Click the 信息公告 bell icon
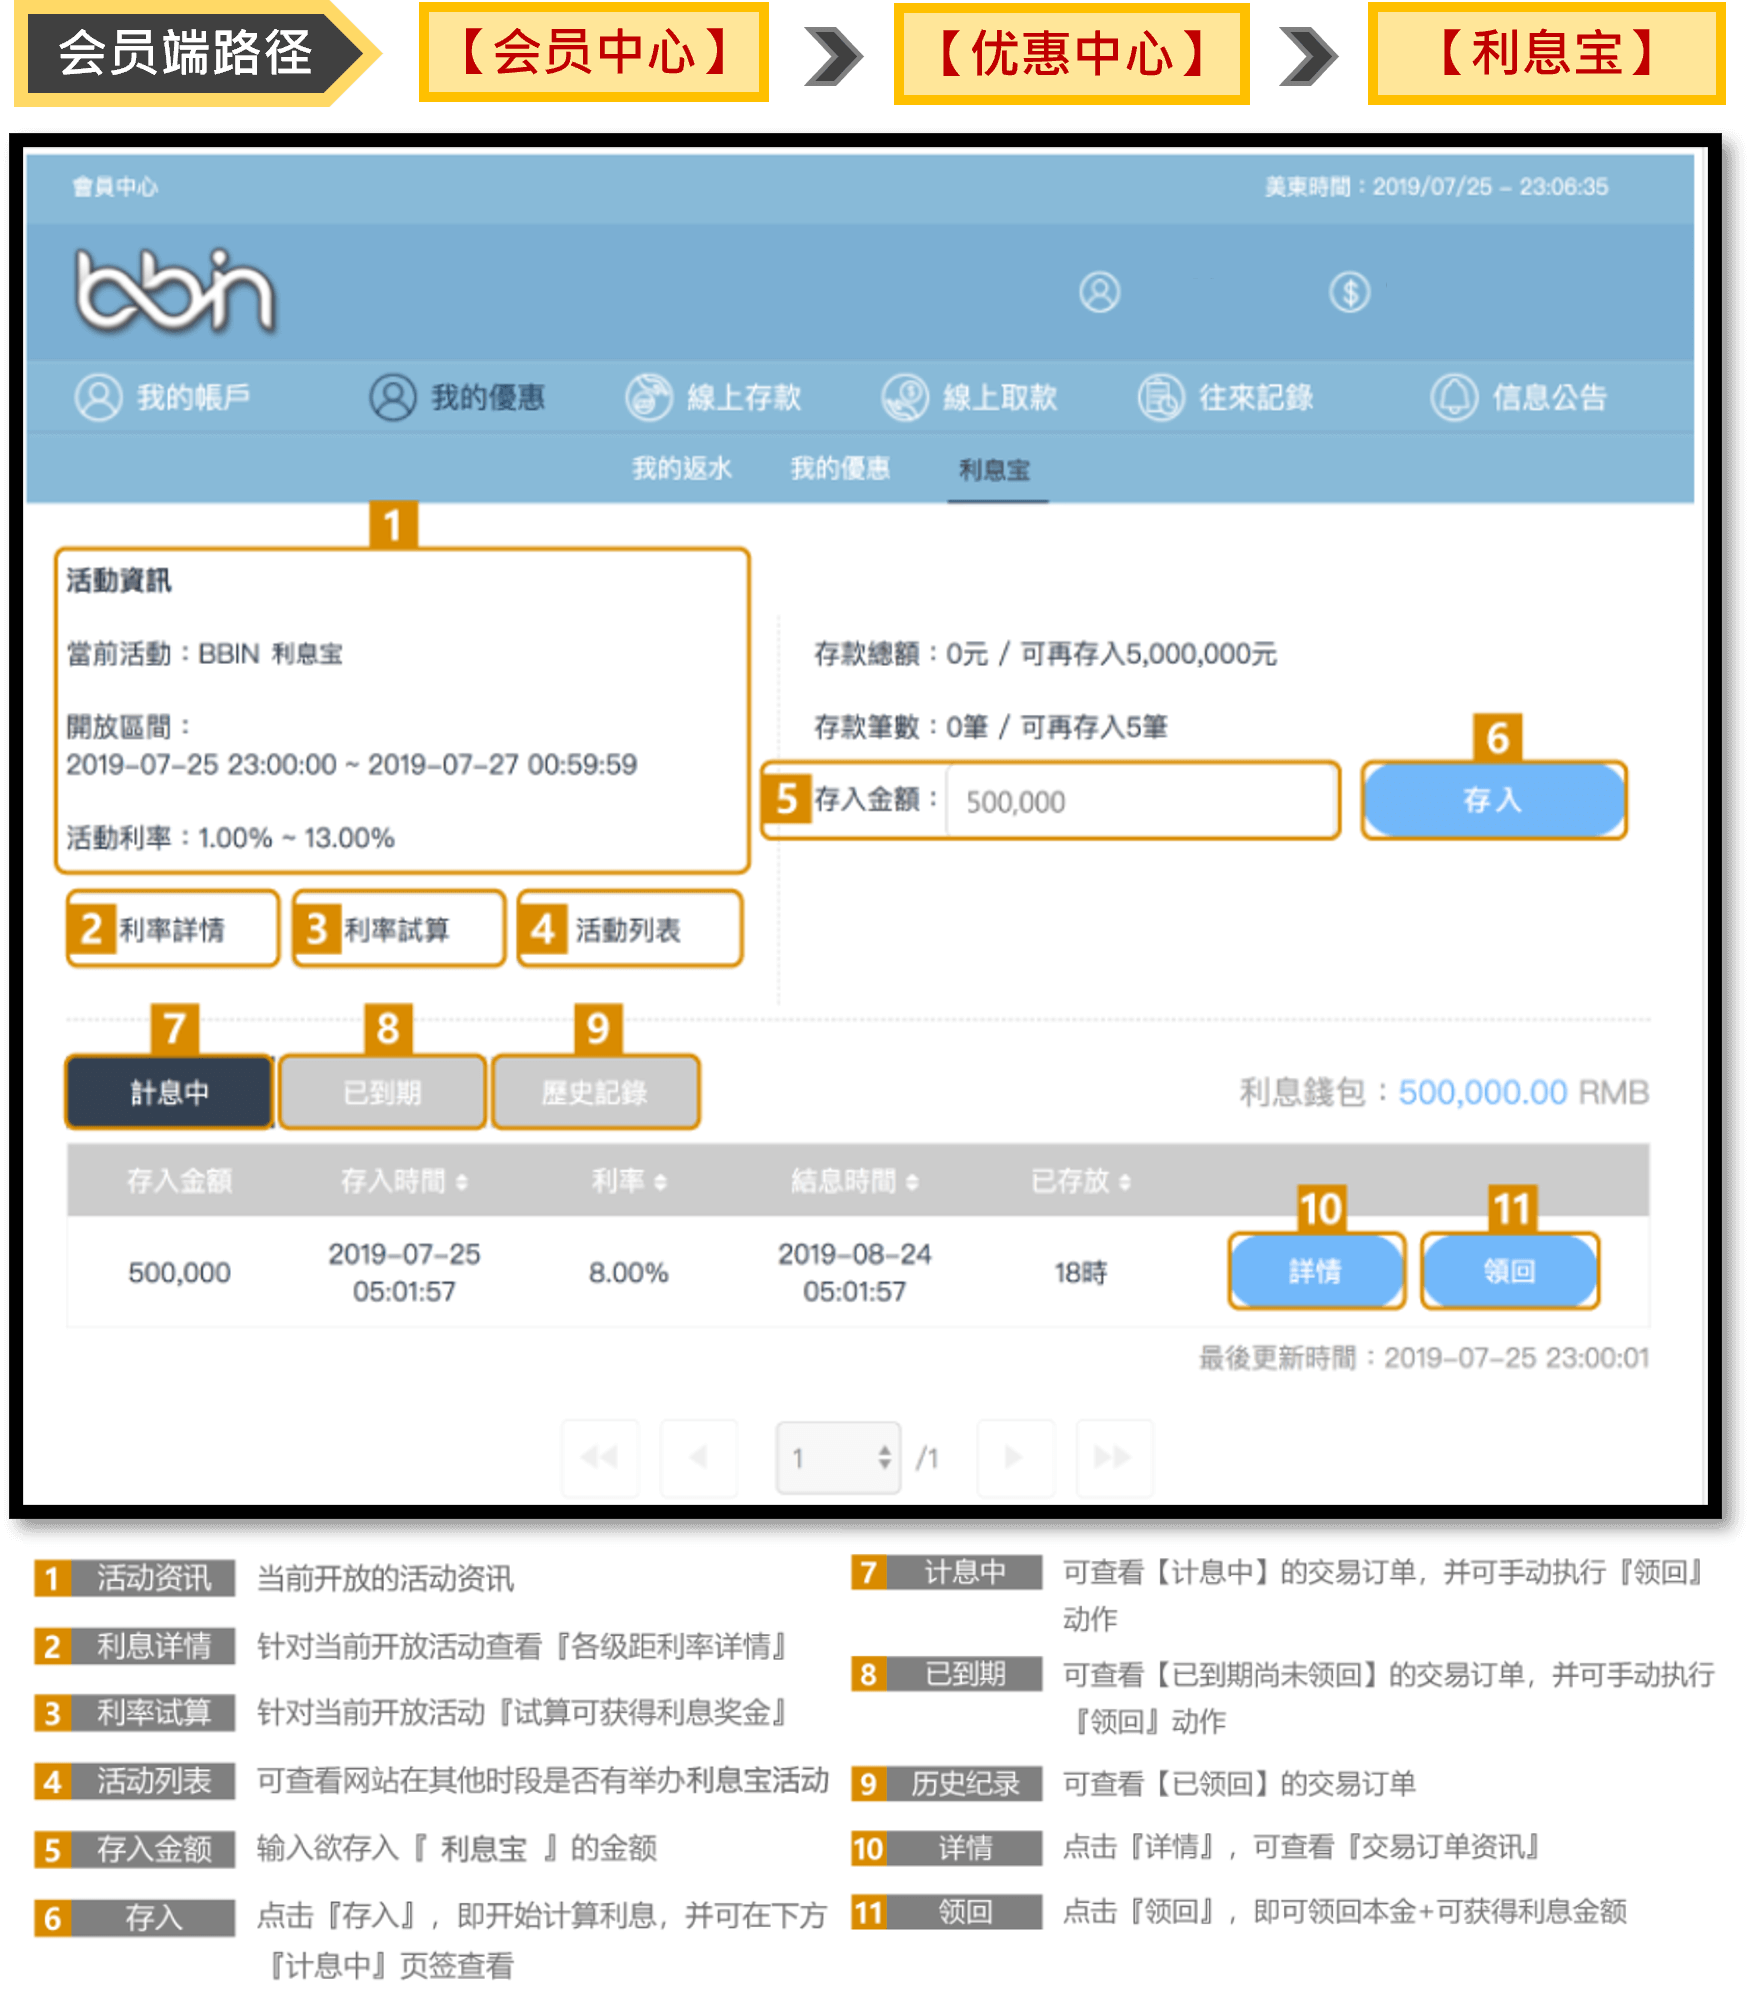Image resolution: width=1750 pixels, height=2004 pixels. point(1454,397)
